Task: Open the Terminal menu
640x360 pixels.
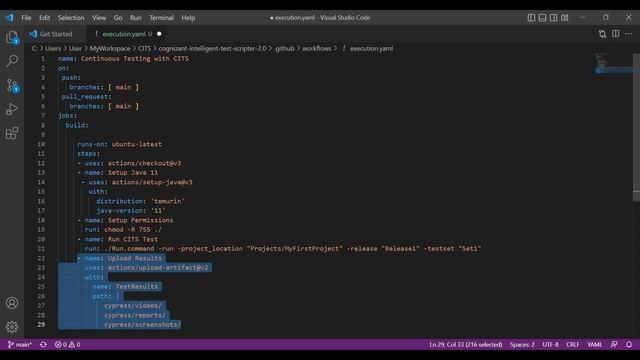Action: coord(161,18)
